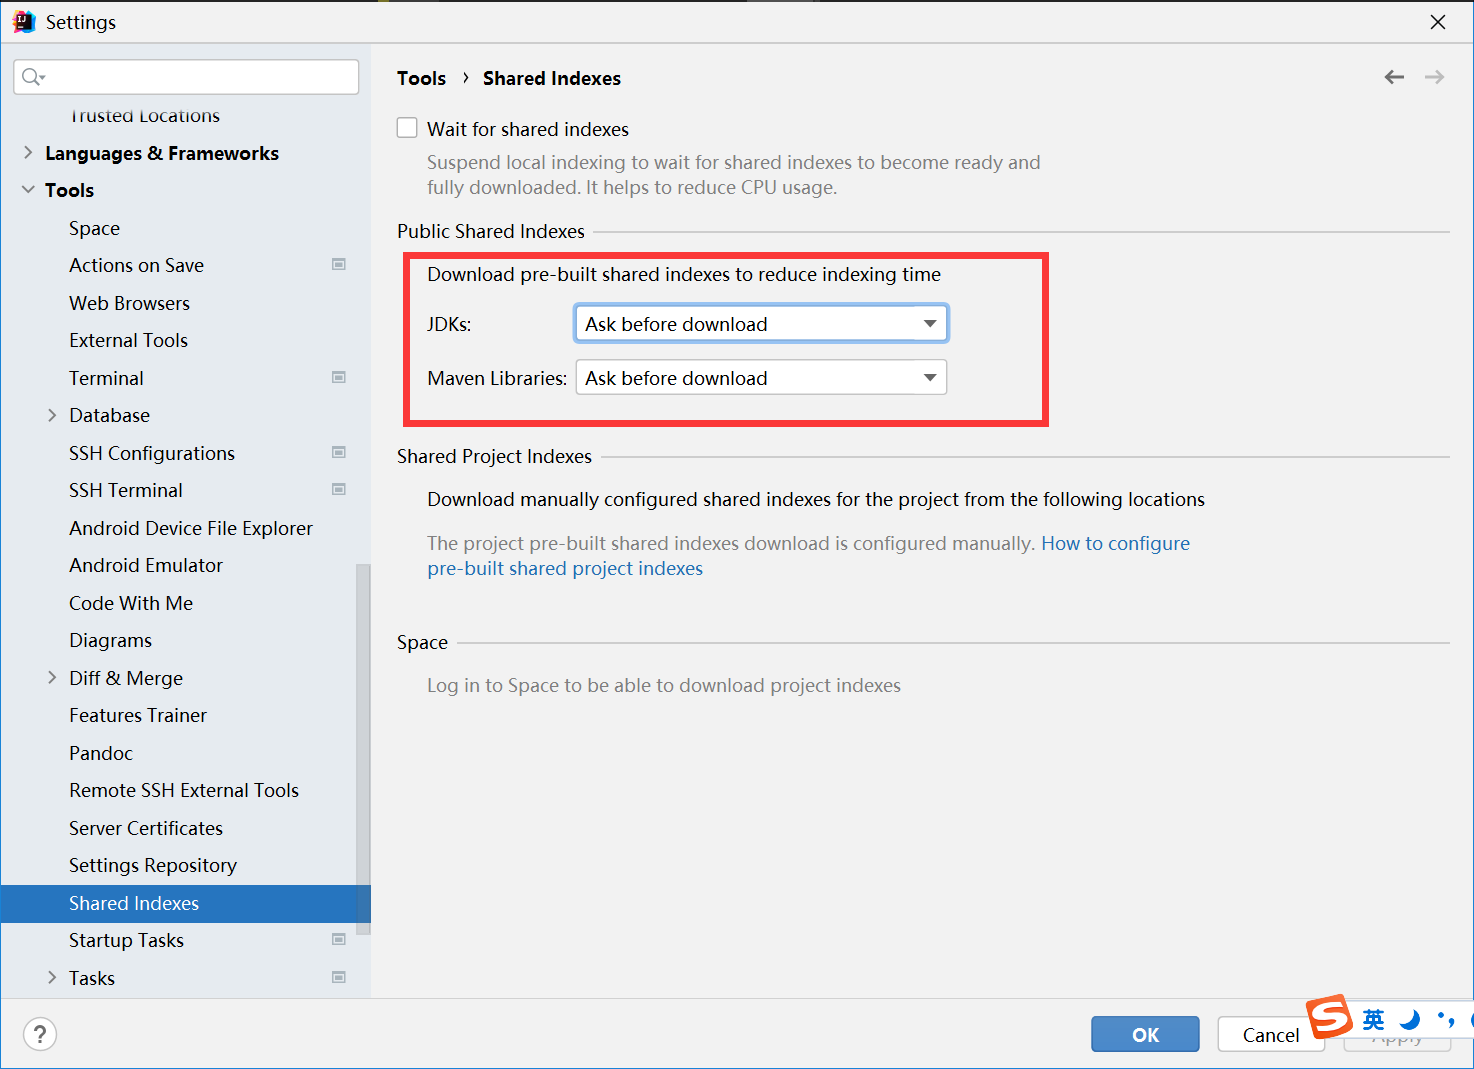
Task: Expand the Database settings section
Action: 52,415
